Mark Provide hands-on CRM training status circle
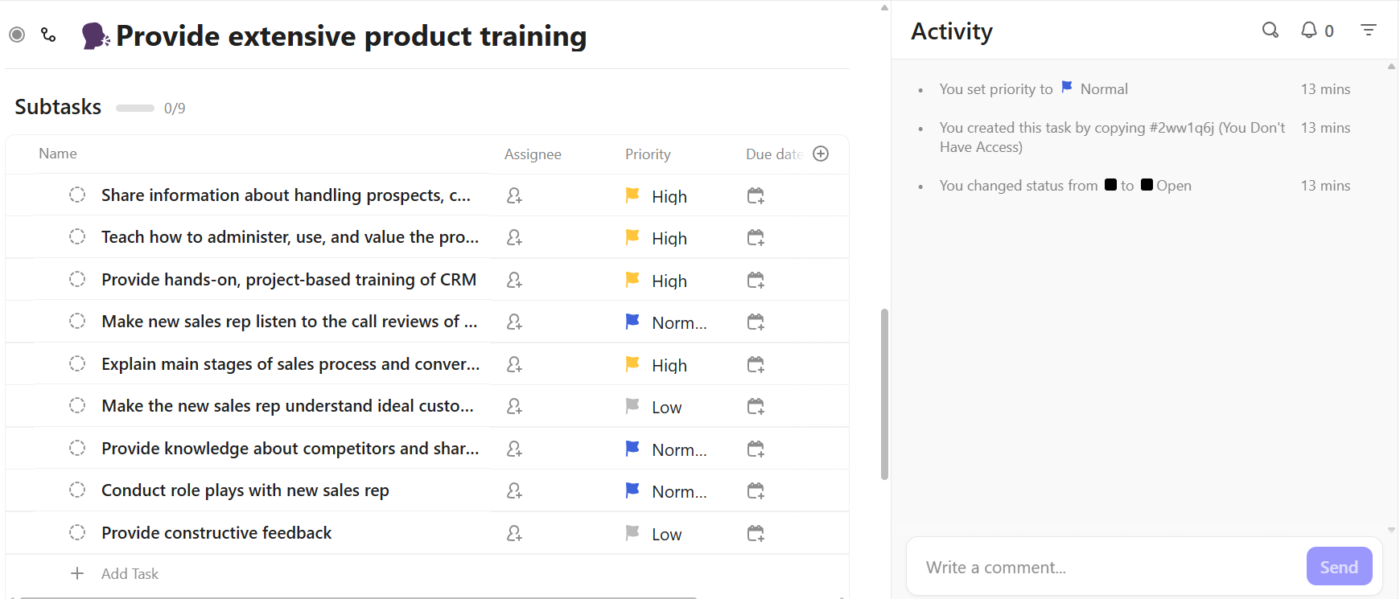 pyautogui.click(x=77, y=279)
